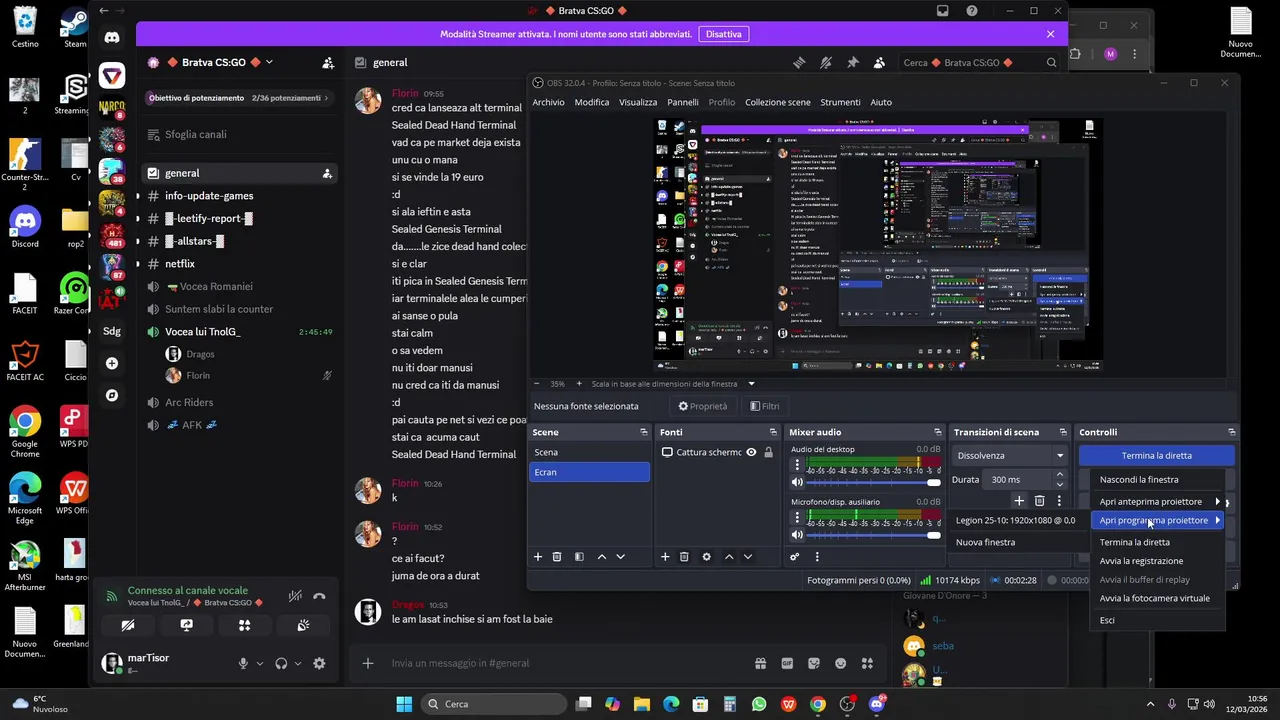Open the Proprietà button in OBS

[x=703, y=406]
